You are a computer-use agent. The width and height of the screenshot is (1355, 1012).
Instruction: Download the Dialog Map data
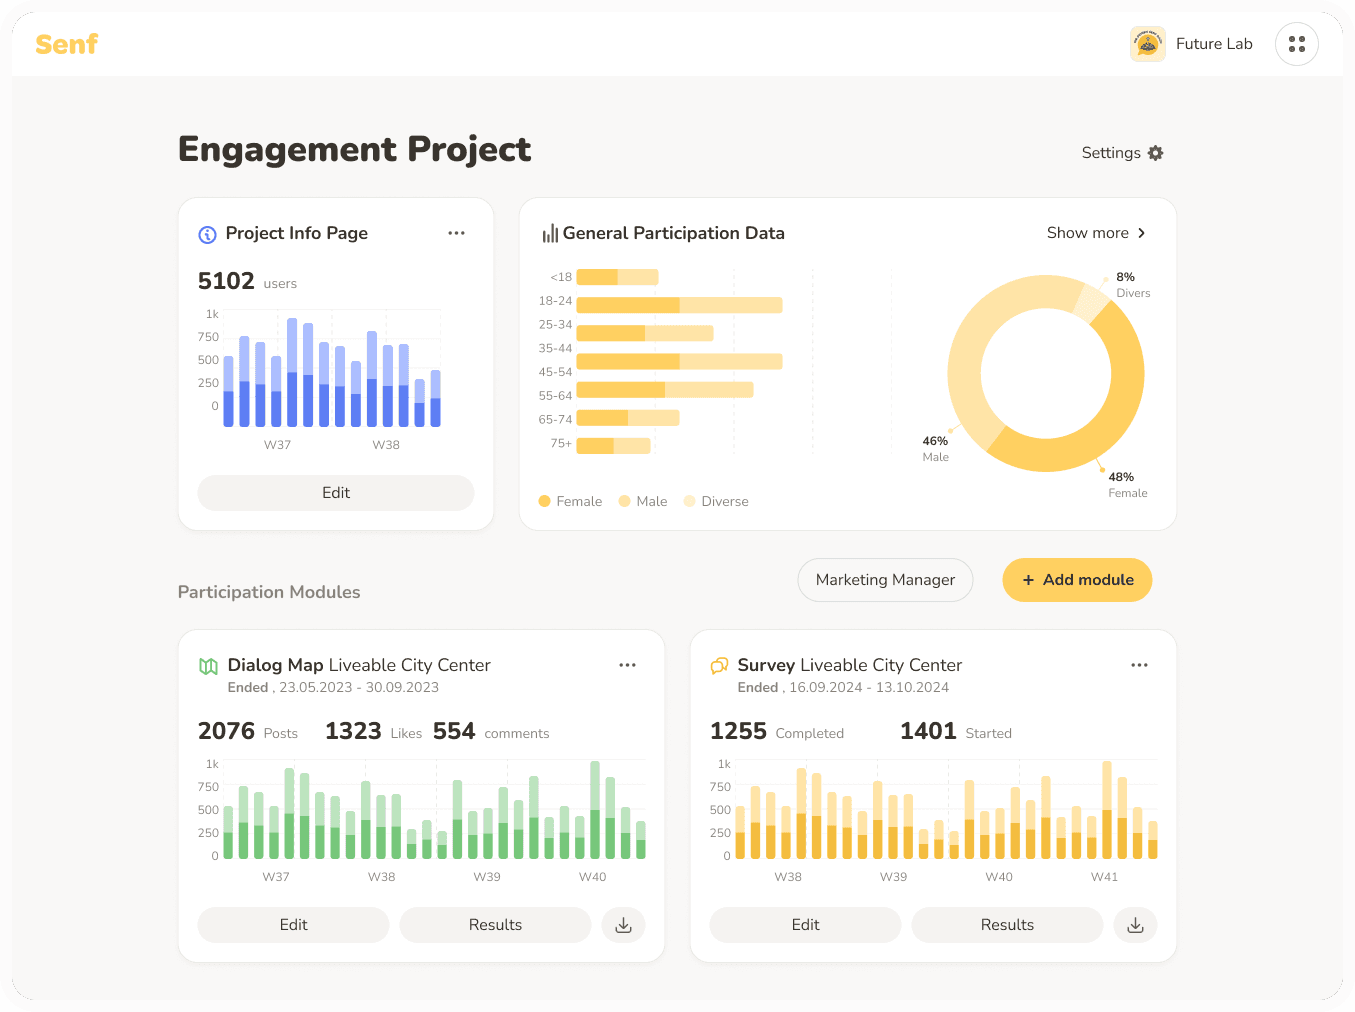(x=623, y=925)
